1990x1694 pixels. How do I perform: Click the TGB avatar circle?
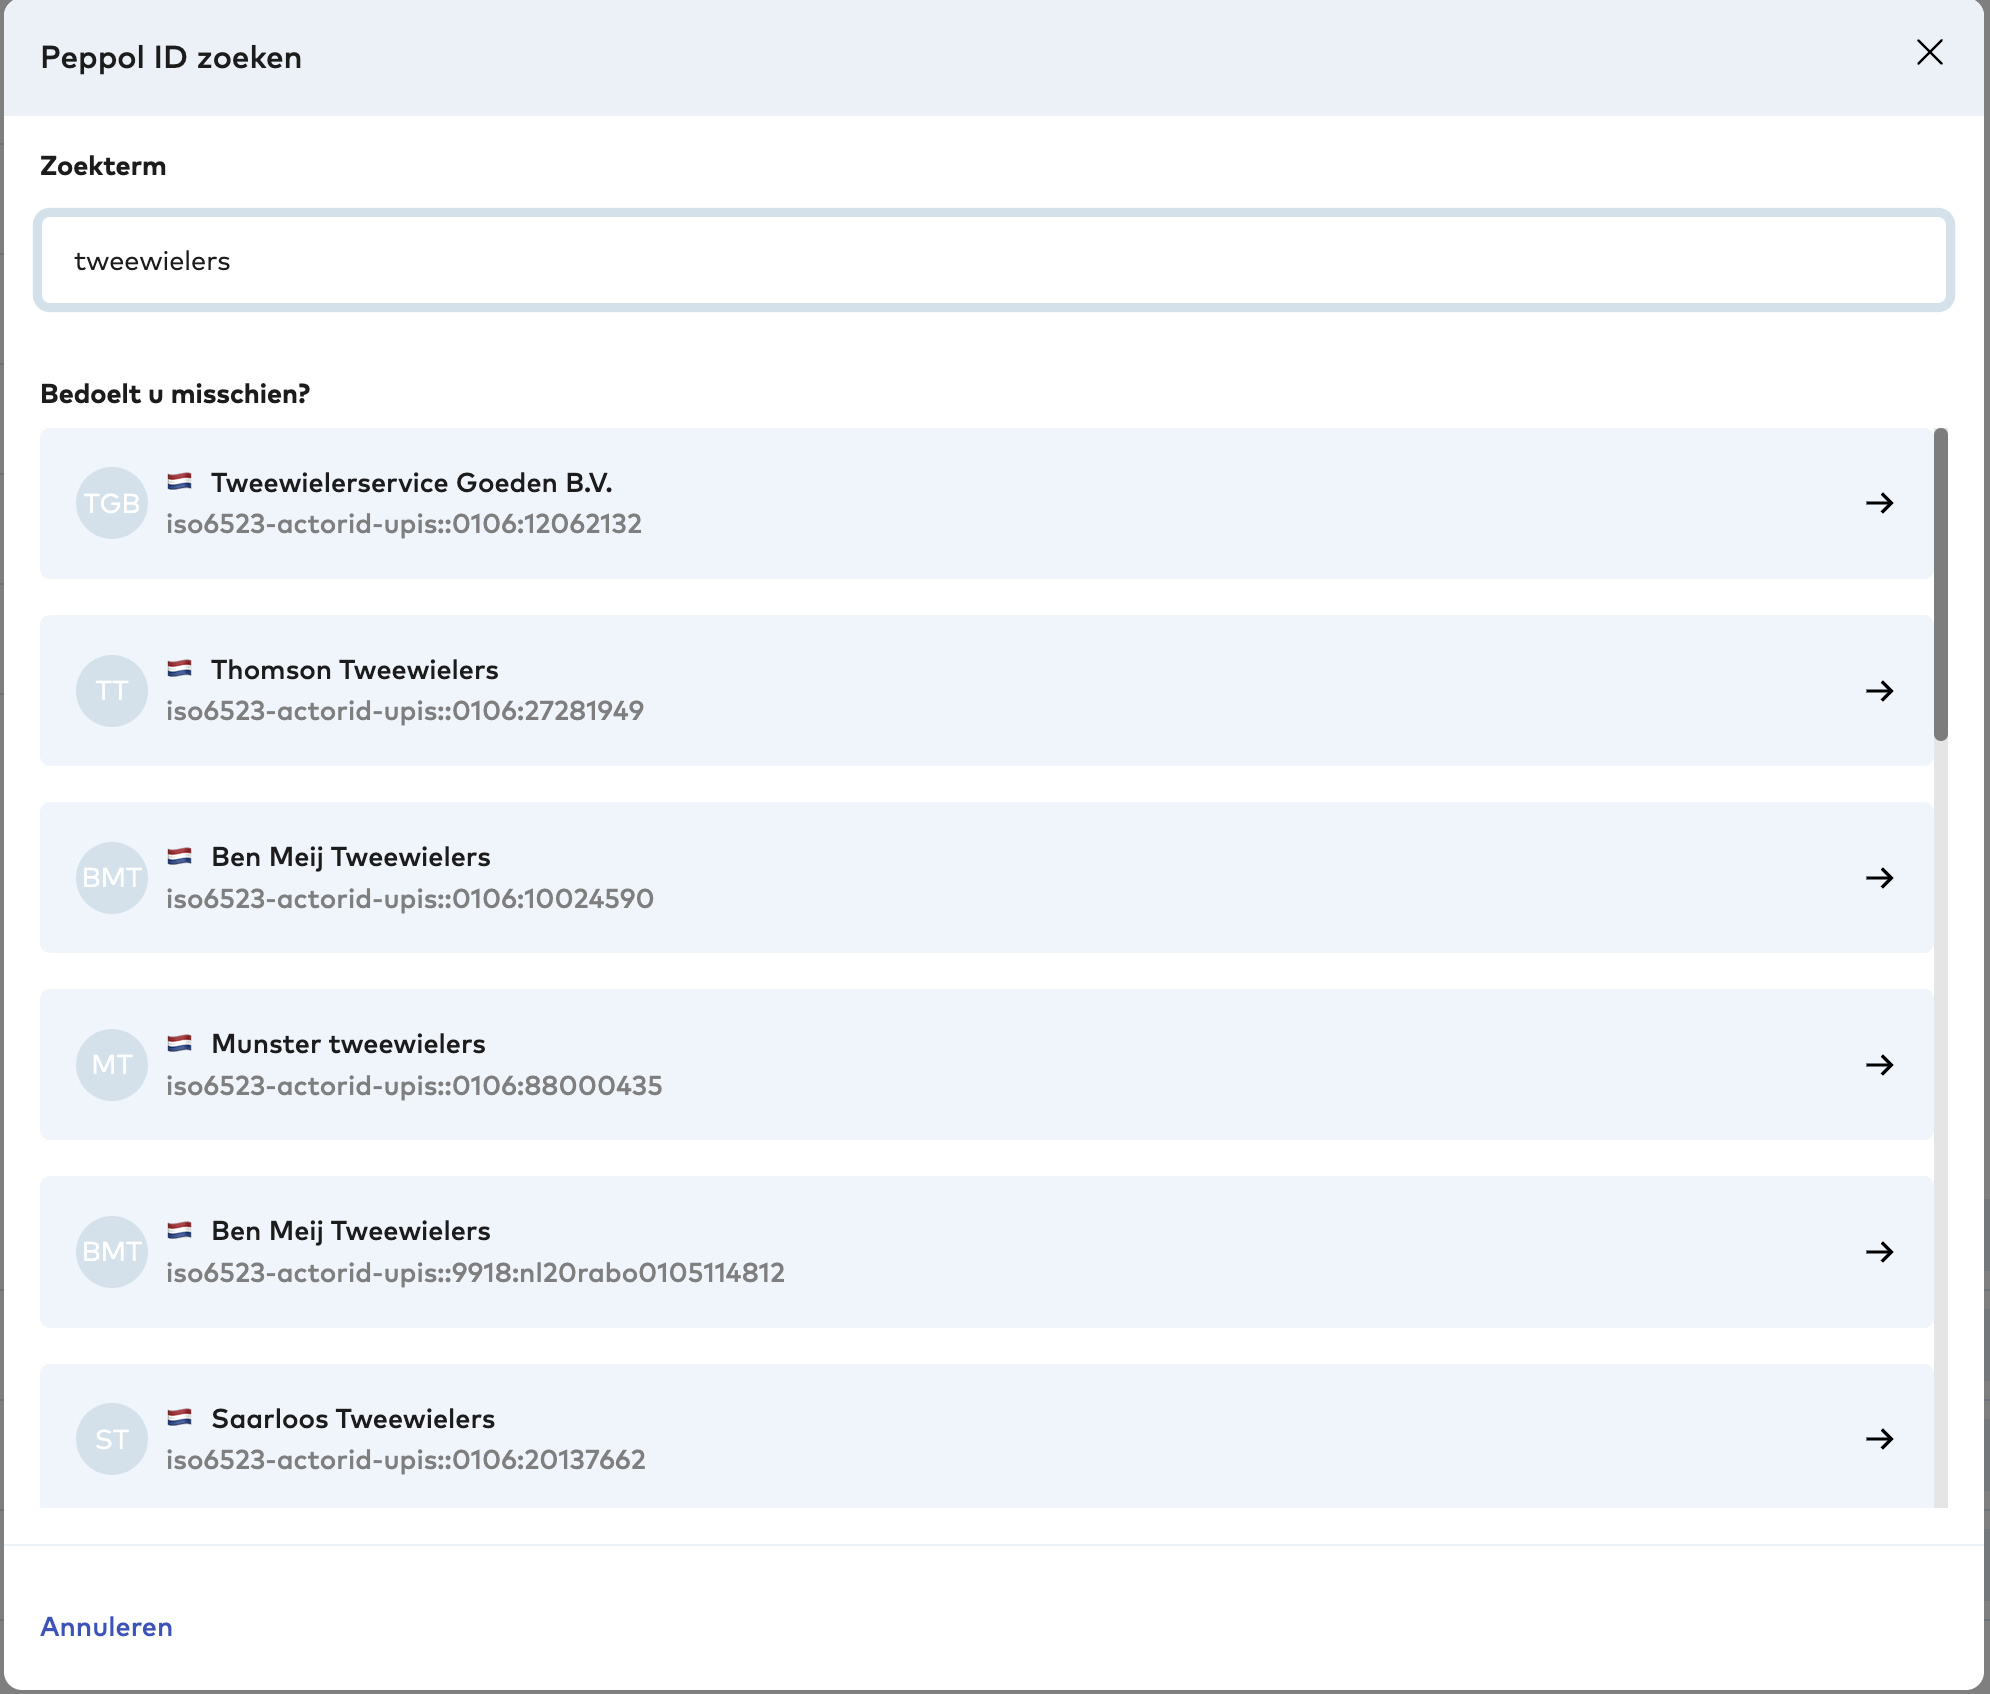tap(112, 503)
